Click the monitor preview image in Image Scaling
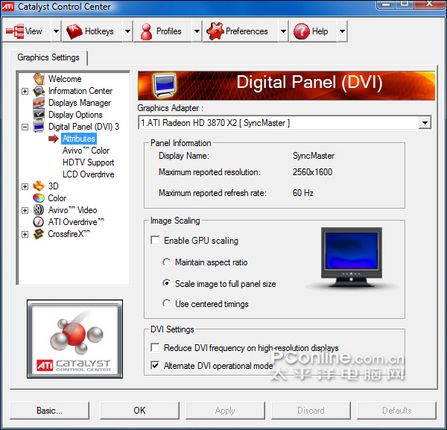Screen dimensions: 447x430 [x=351, y=258]
